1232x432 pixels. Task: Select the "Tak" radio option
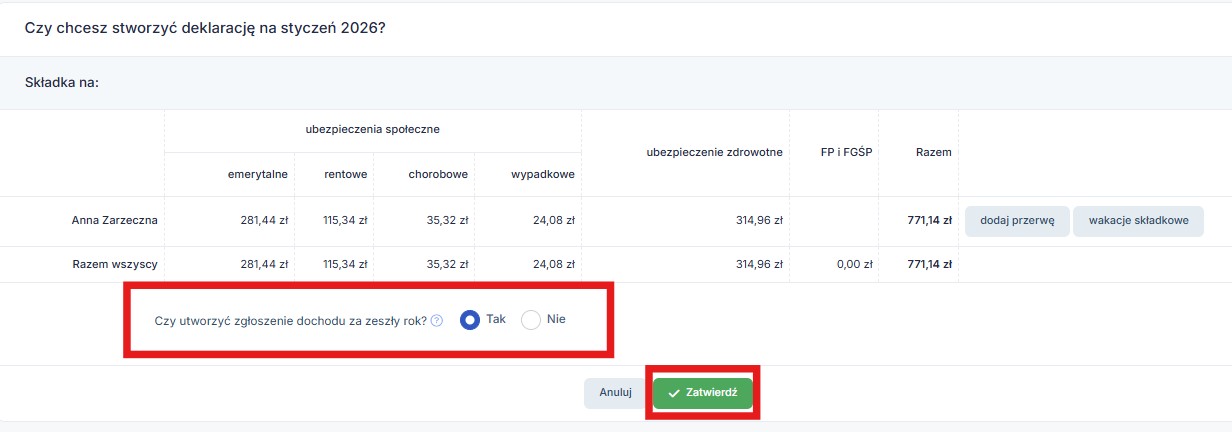pos(470,320)
